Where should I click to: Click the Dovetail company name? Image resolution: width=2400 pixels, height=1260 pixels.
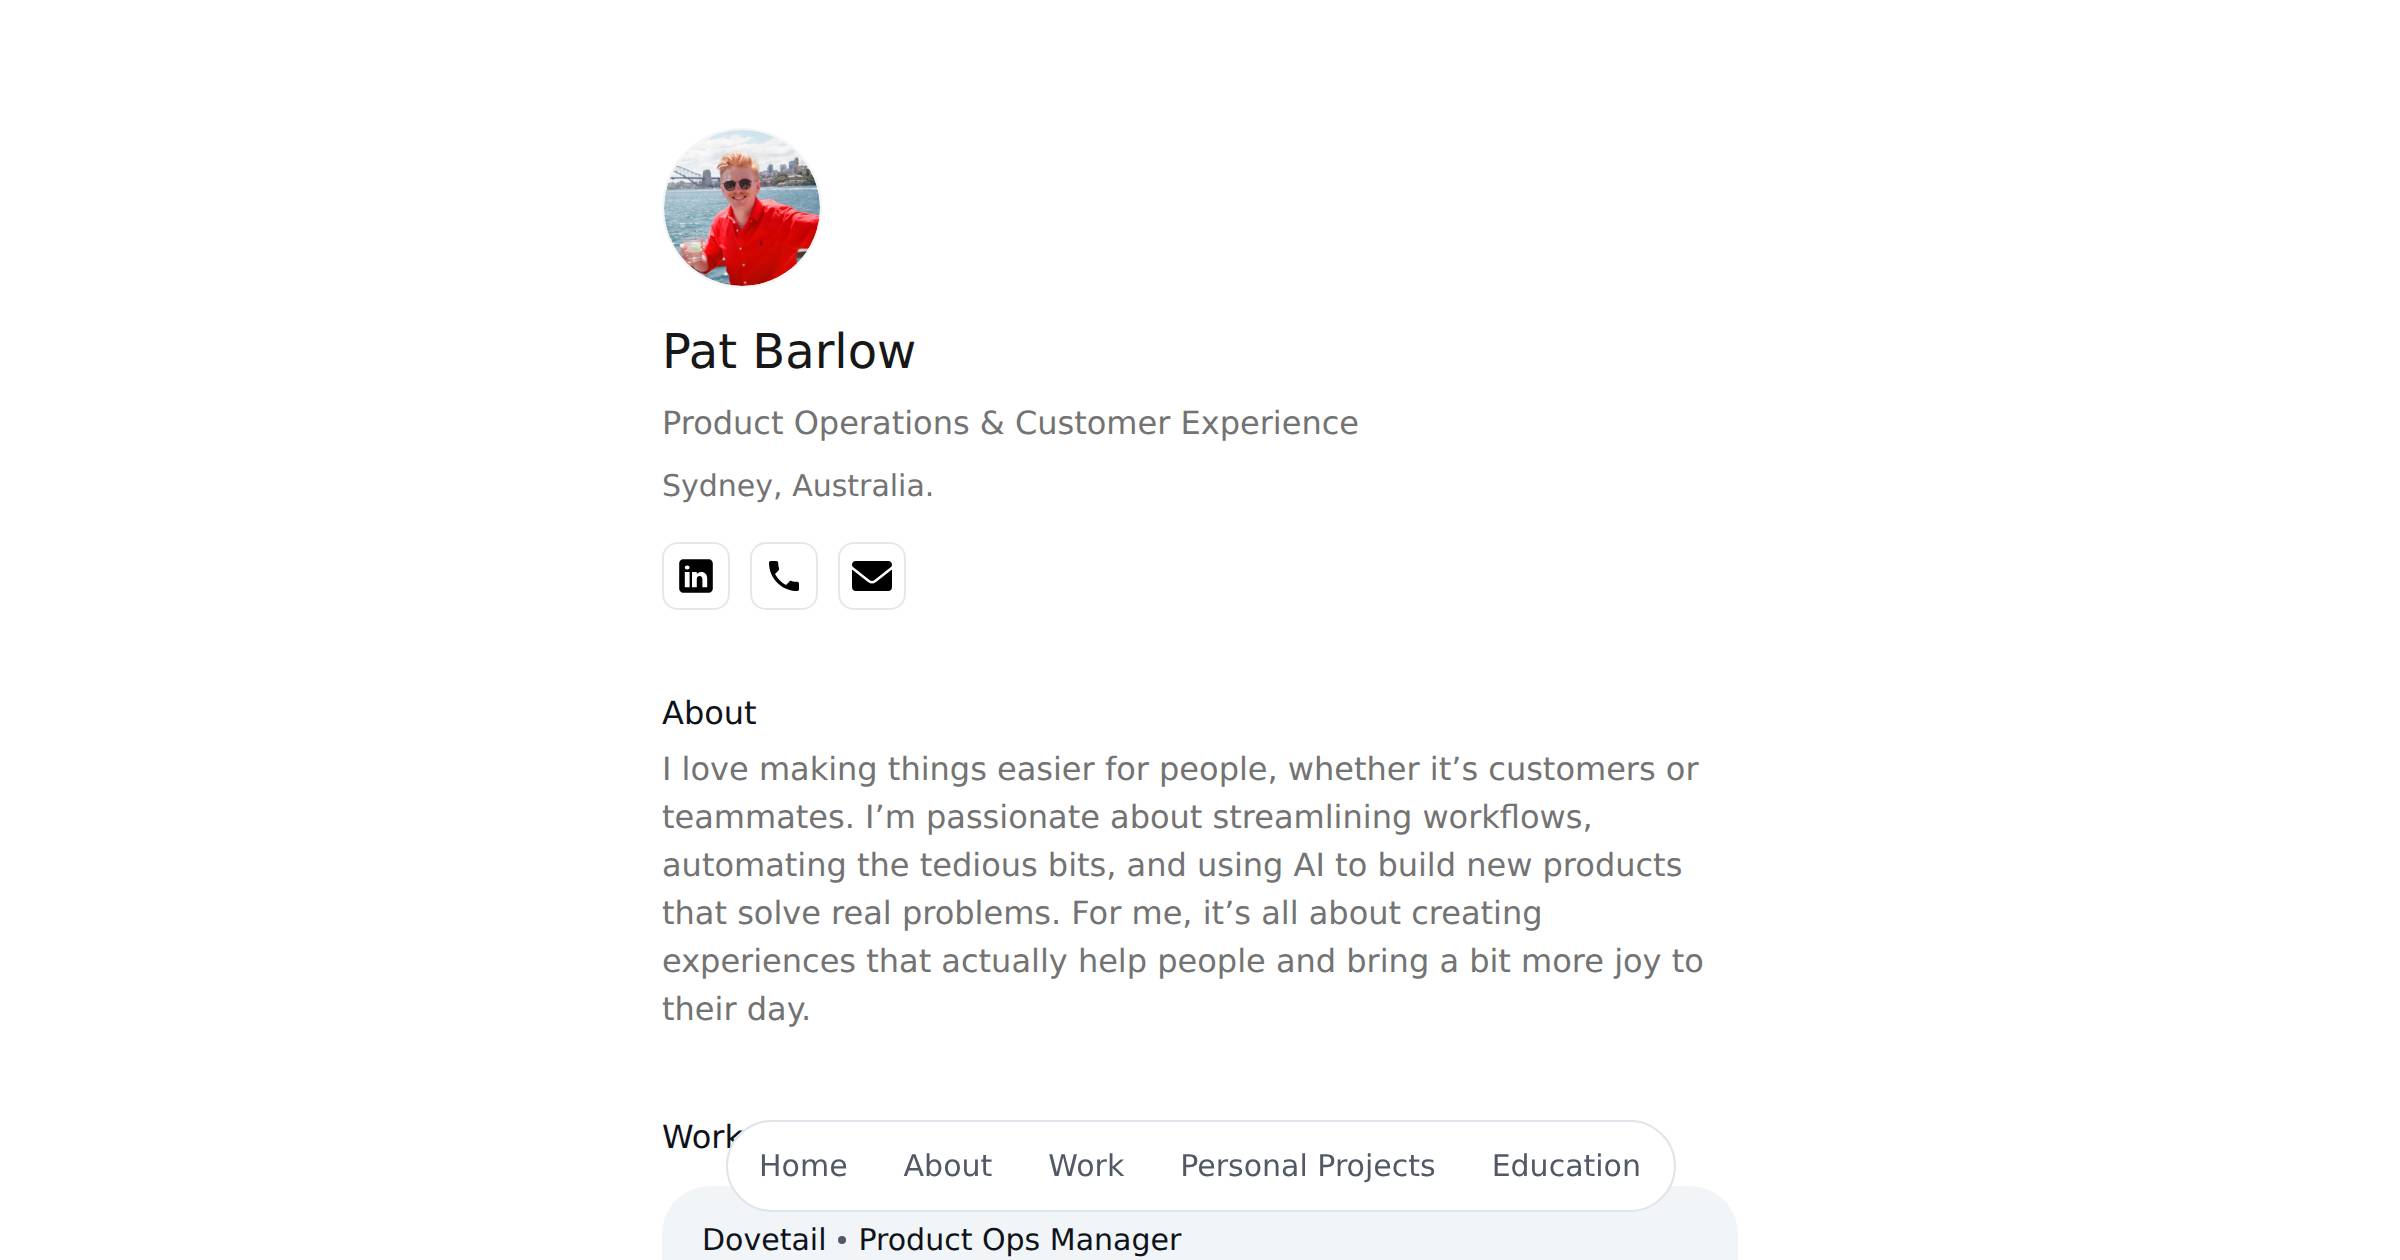tap(764, 1240)
